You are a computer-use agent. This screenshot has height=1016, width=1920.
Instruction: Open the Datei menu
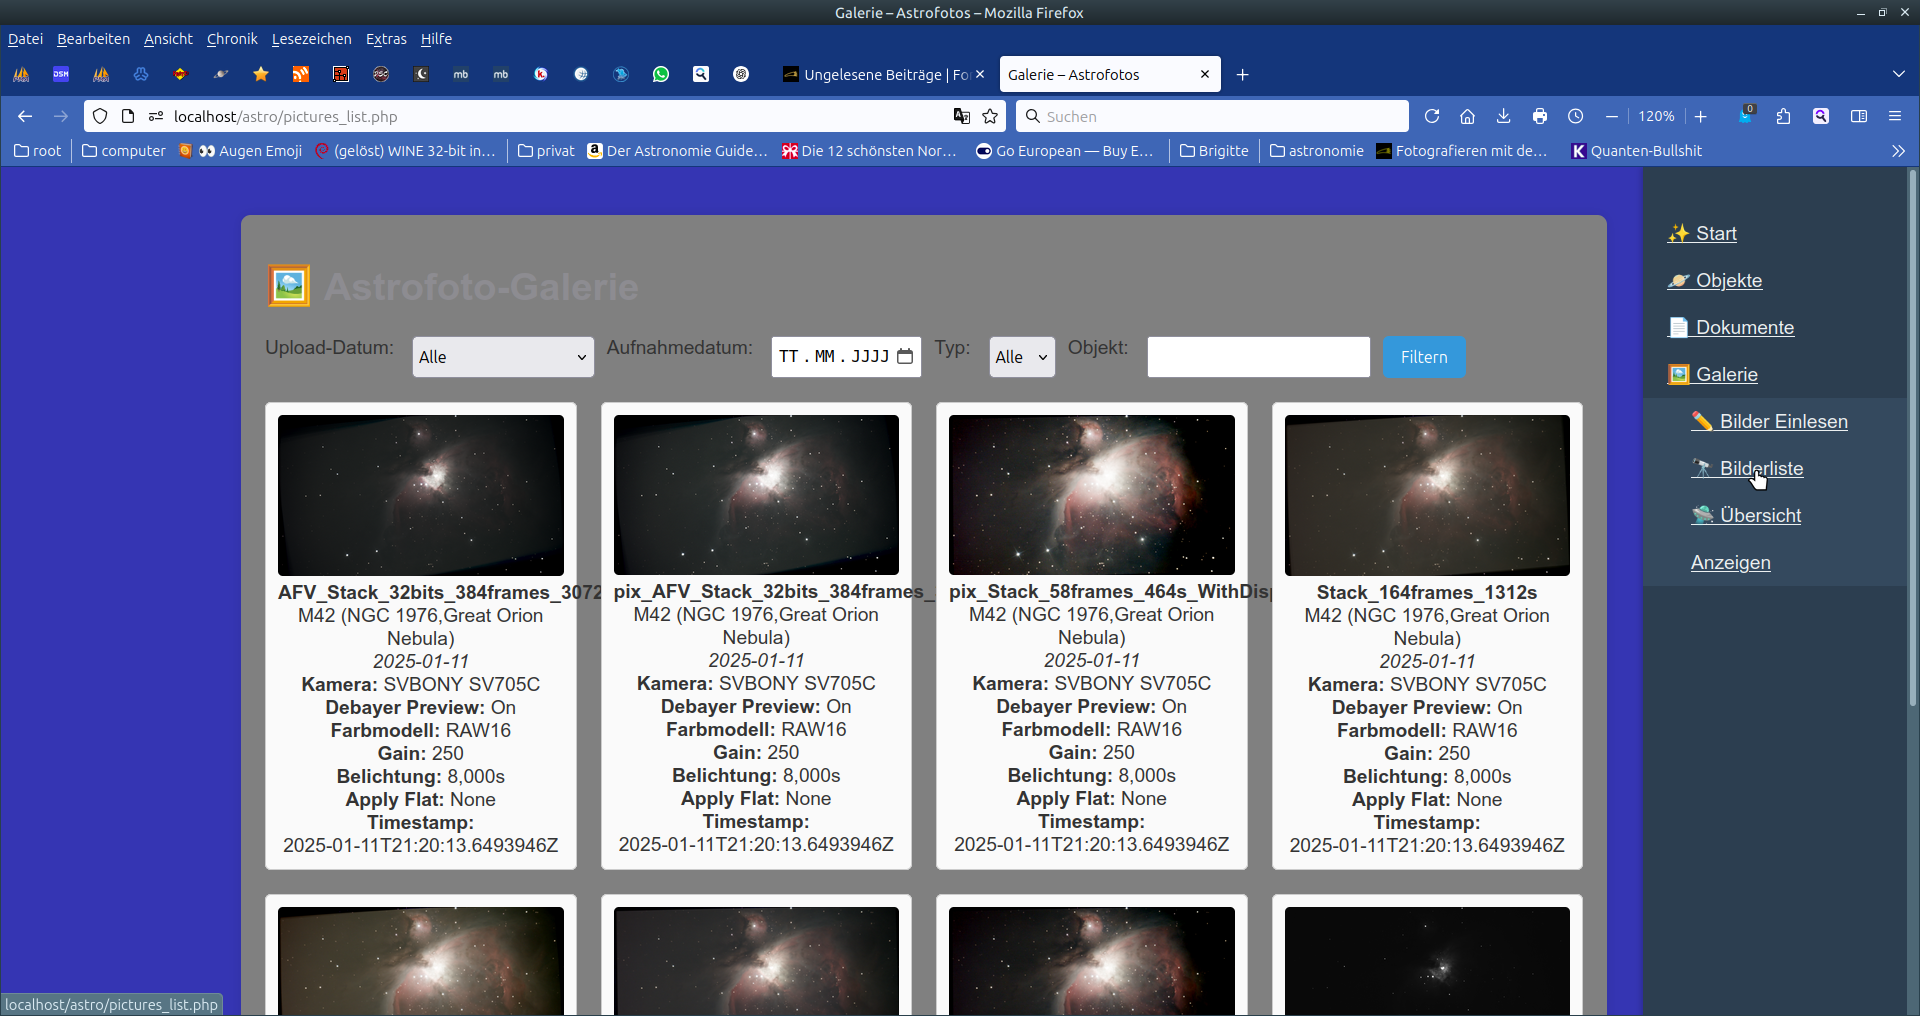25,39
